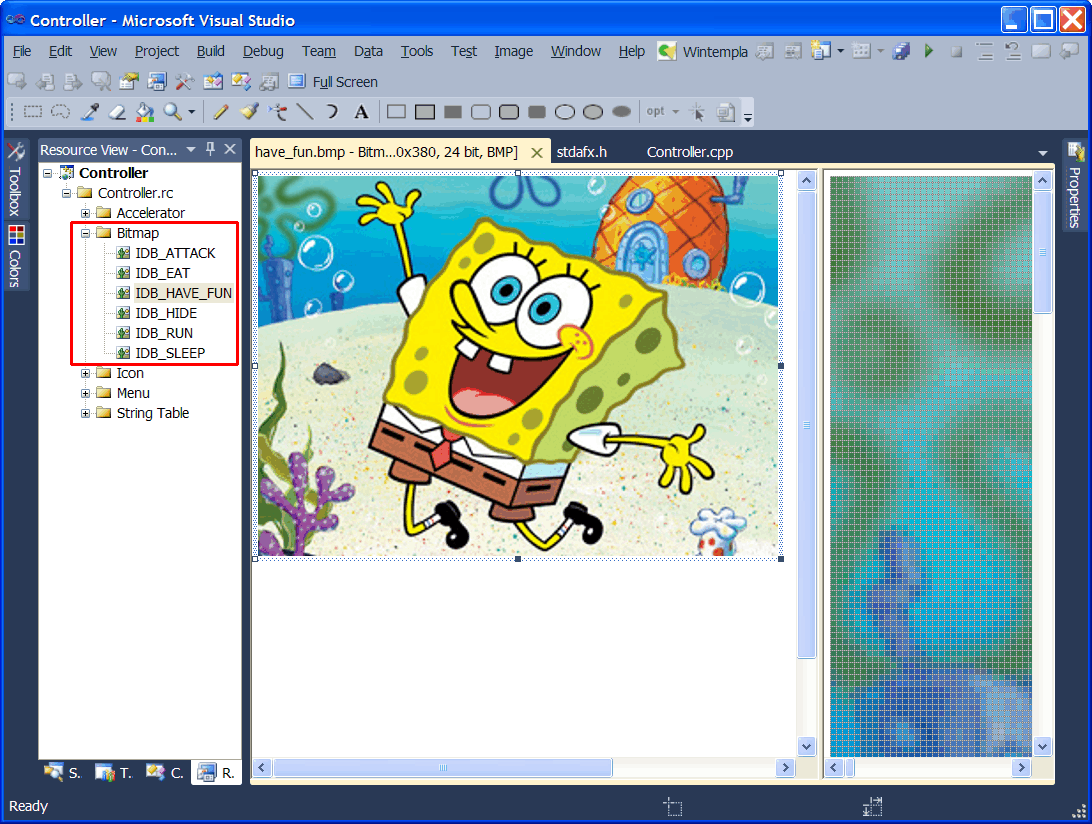Click the image editor horizontal scrollbar thumb
This screenshot has height=824, width=1092.
(x=443, y=768)
